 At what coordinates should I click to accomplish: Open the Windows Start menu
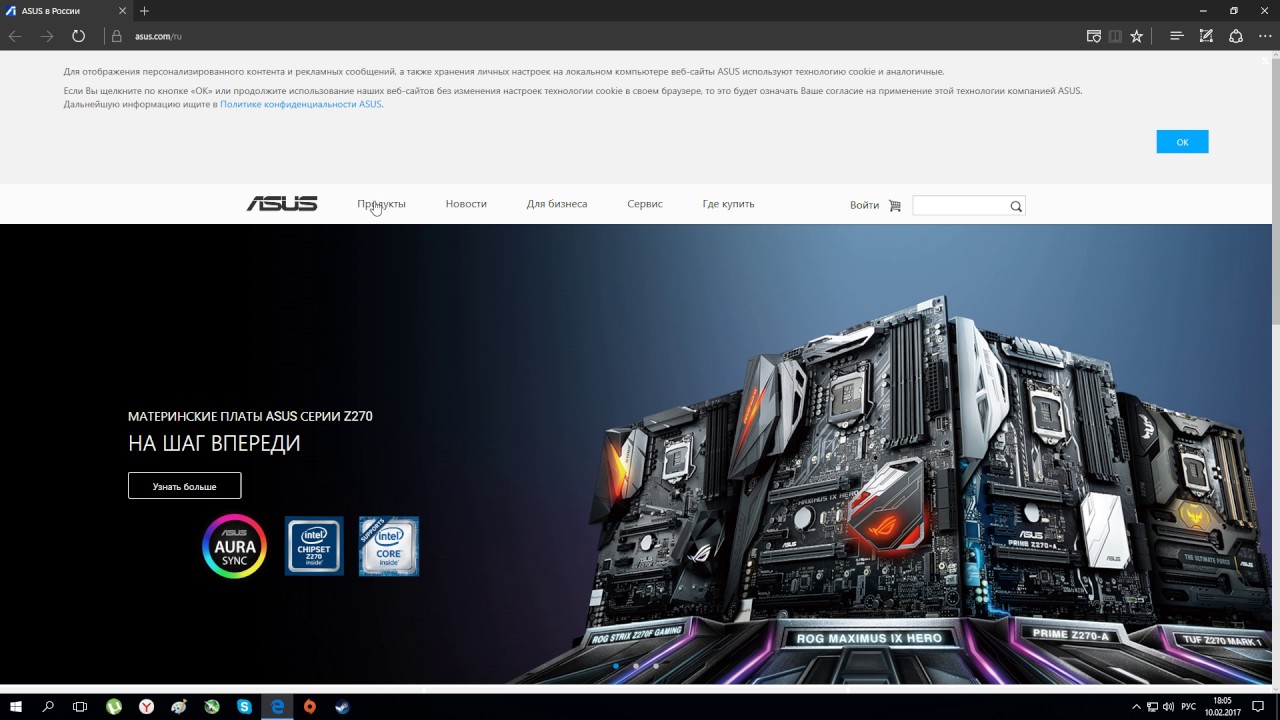(16, 706)
